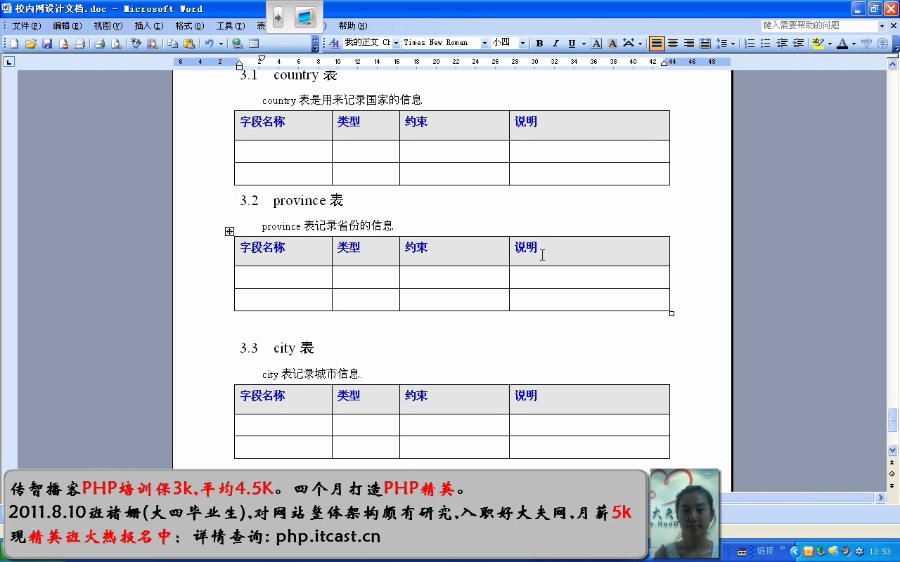Click the help question input box

pyautogui.click(x=819, y=26)
